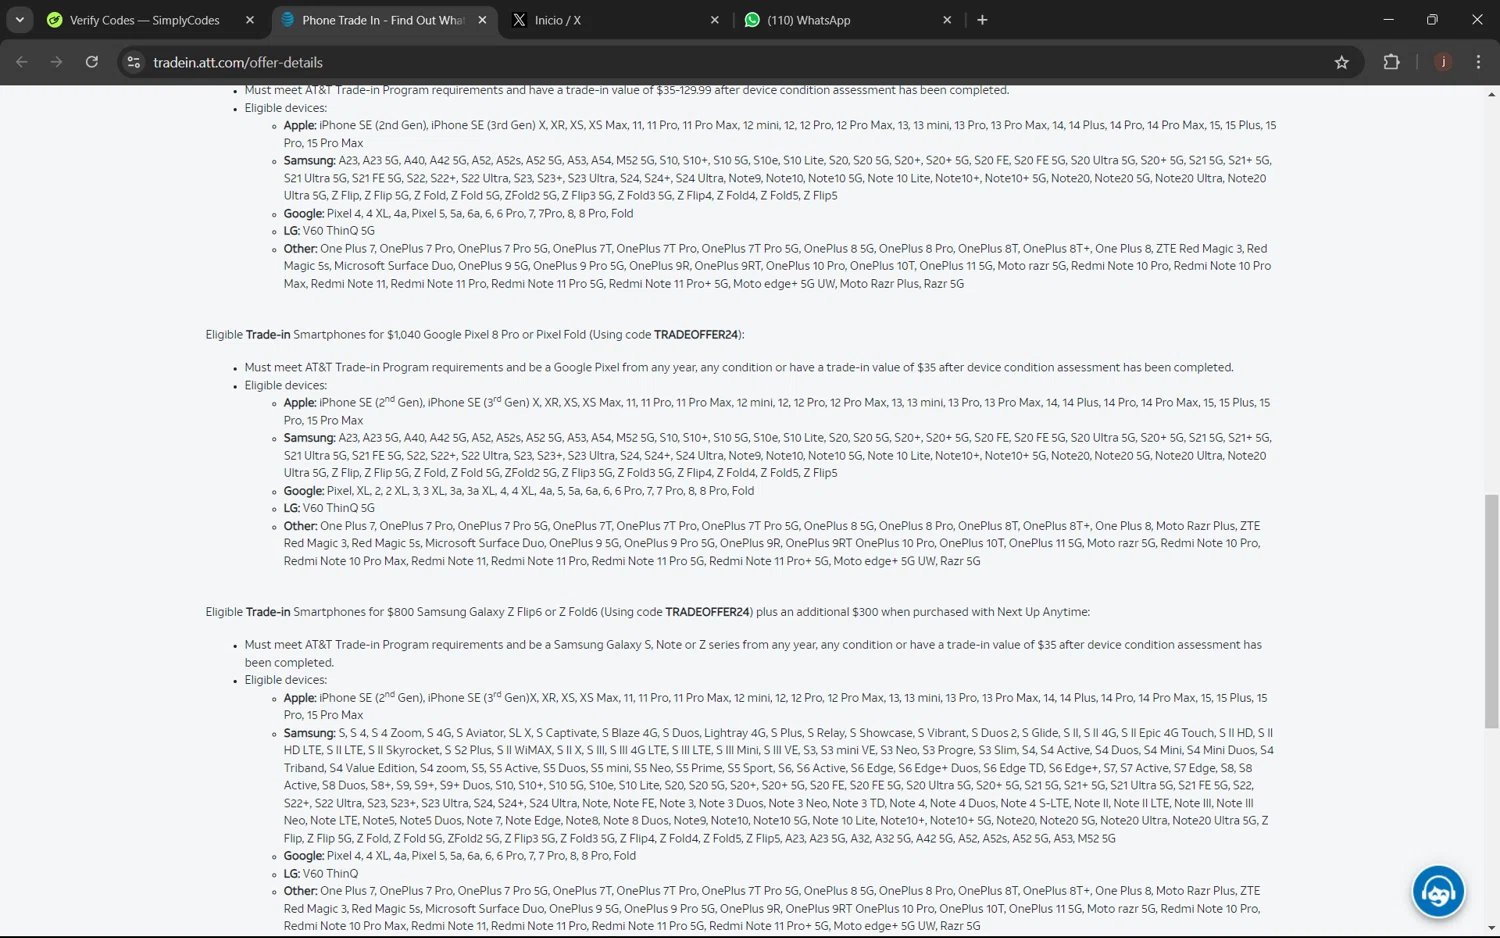Open the tab search dropdown arrow
The height and width of the screenshot is (938, 1500).
19,19
